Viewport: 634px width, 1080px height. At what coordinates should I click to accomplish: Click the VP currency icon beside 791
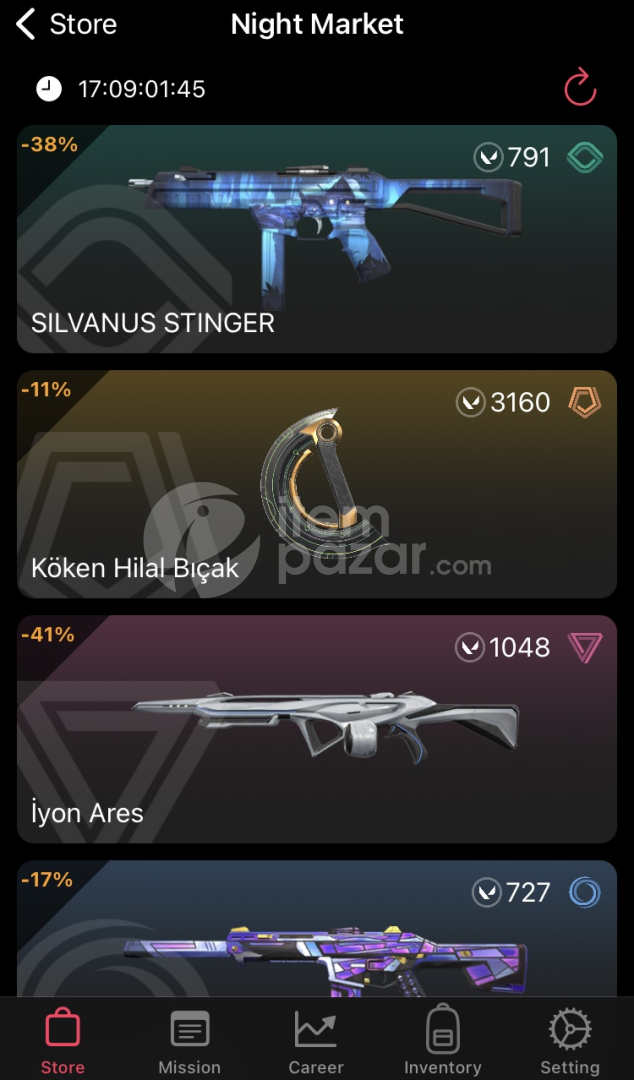(489, 158)
